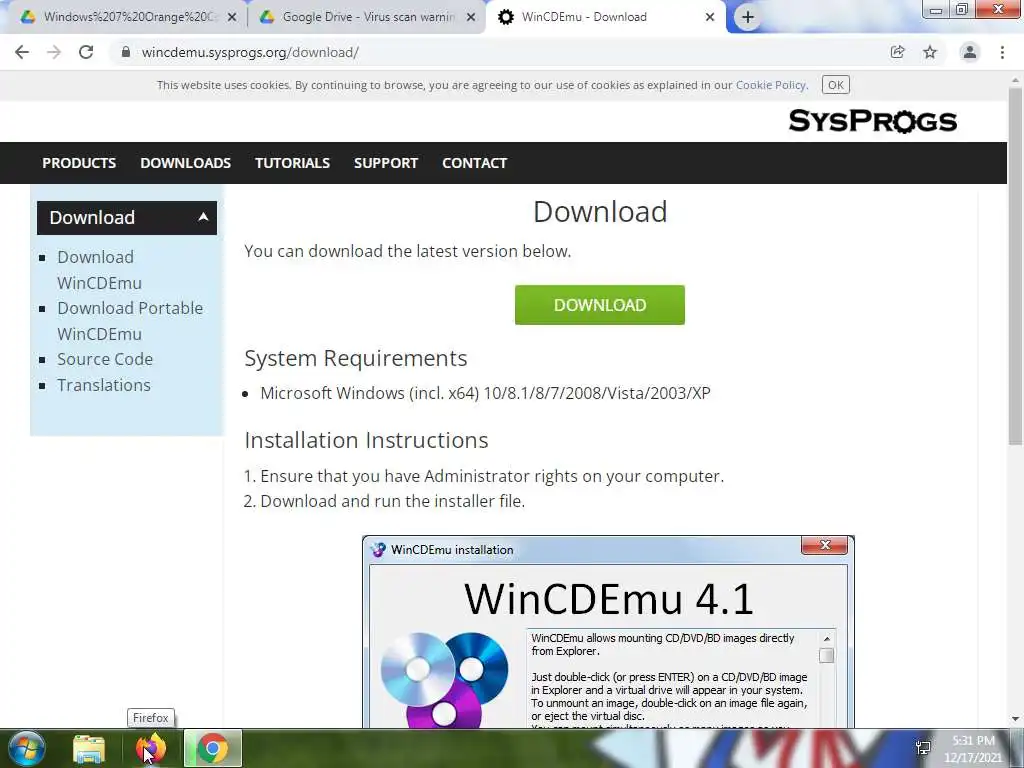This screenshot has height=768, width=1024.
Task: Open the TUTORIALS menu
Action: point(292,163)
